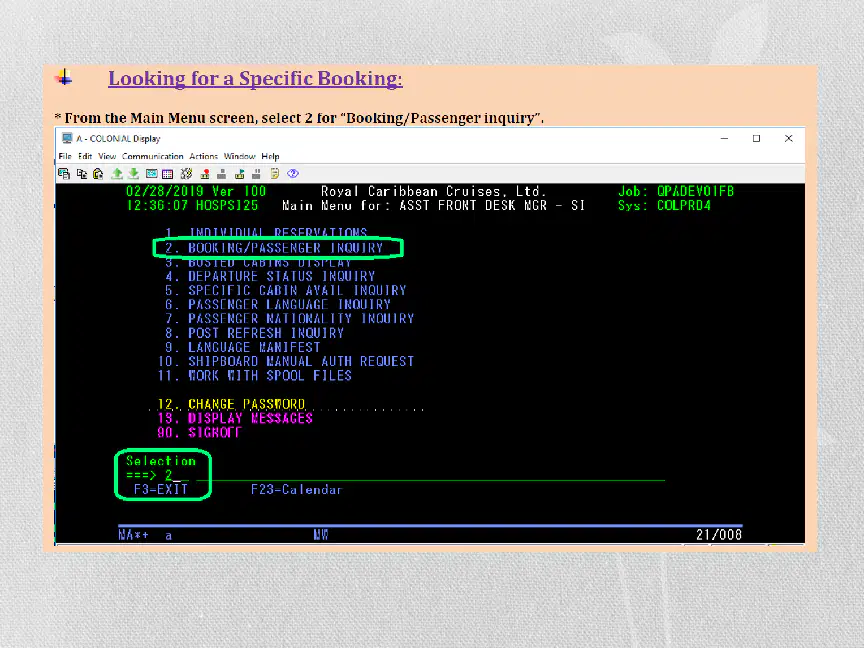This screenshot has width=864, height=648.
Task: Click the Selection input field
Action: pyautogui.click(x=176, y=475)
